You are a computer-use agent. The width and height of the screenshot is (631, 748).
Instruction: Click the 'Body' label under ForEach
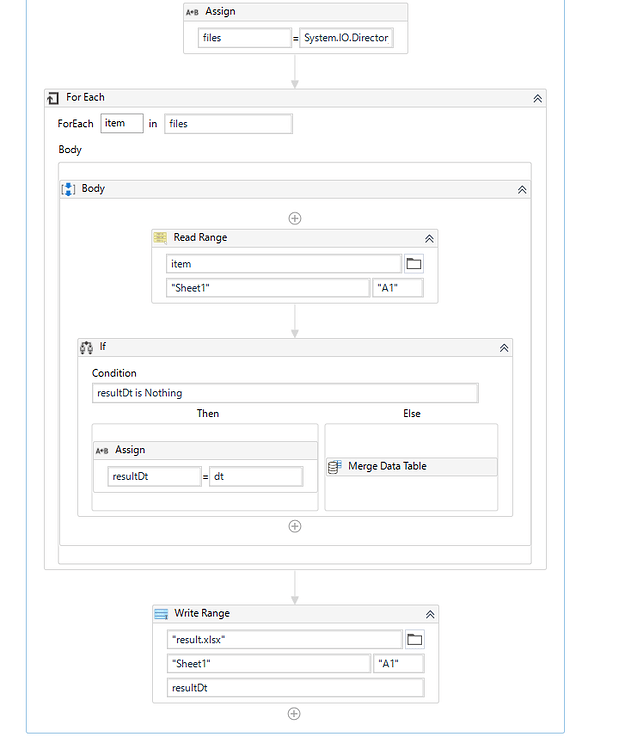(70, 150)
